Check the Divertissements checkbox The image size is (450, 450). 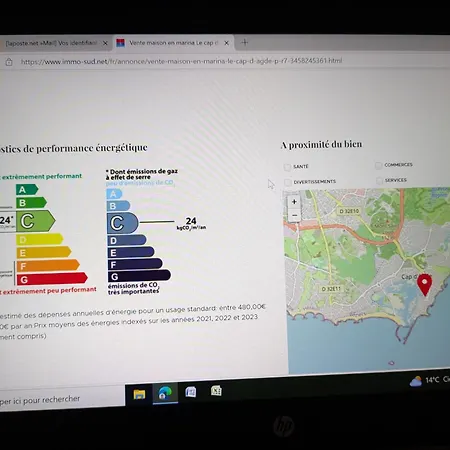pyautogui.click(x=287, y=182)
